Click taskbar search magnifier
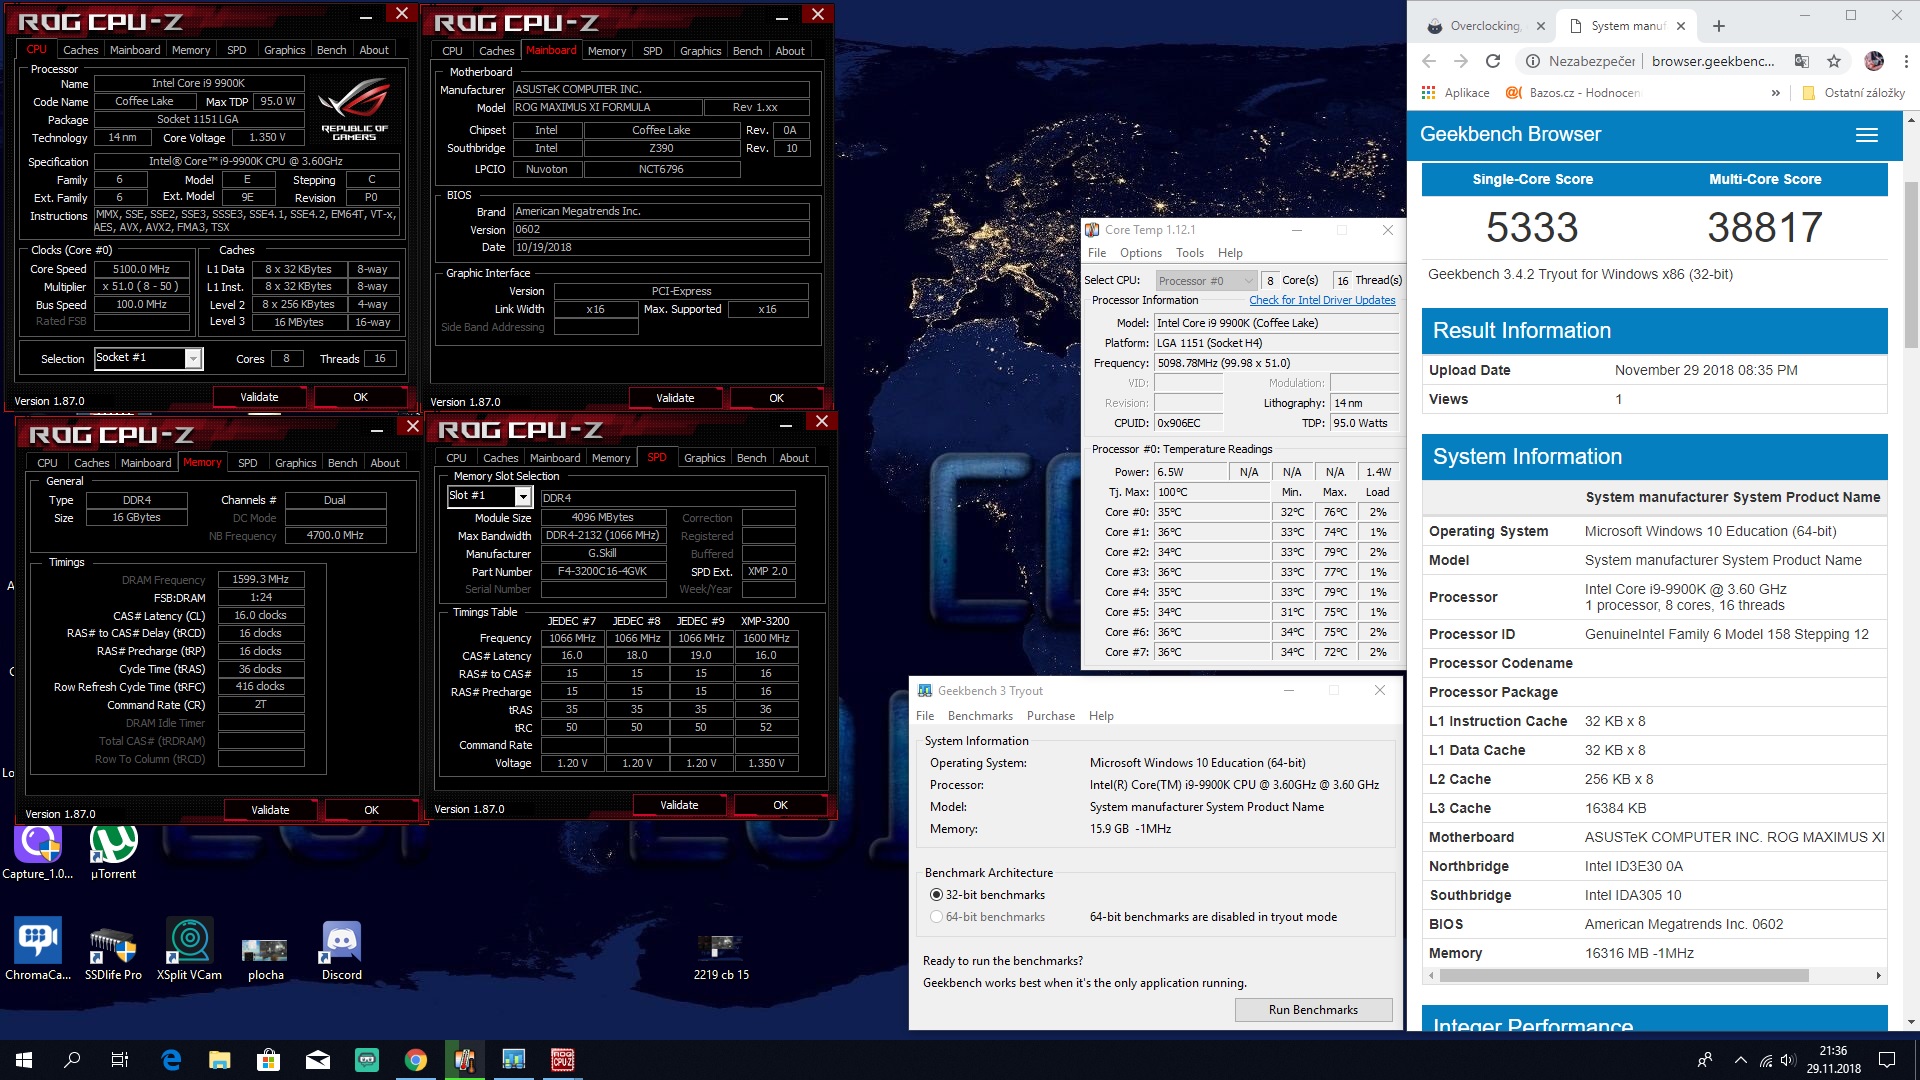Viewport: 1920px width, 1080px height. click(x=72, y=1060)
